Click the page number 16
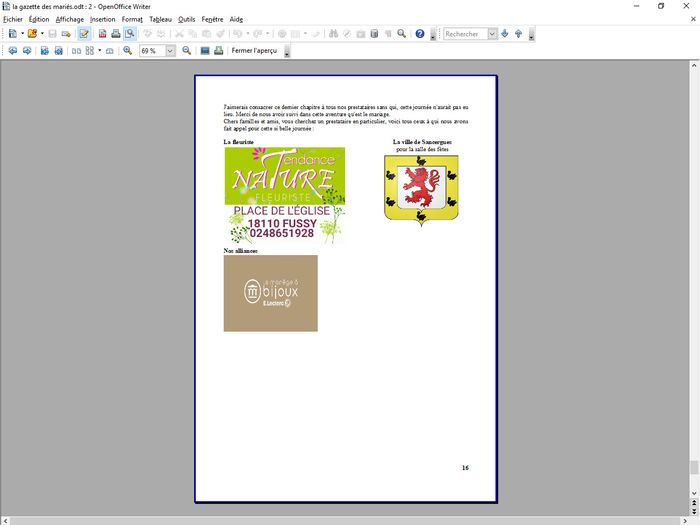The height and width of the screenshot is (525, 700). pos(465,467)
